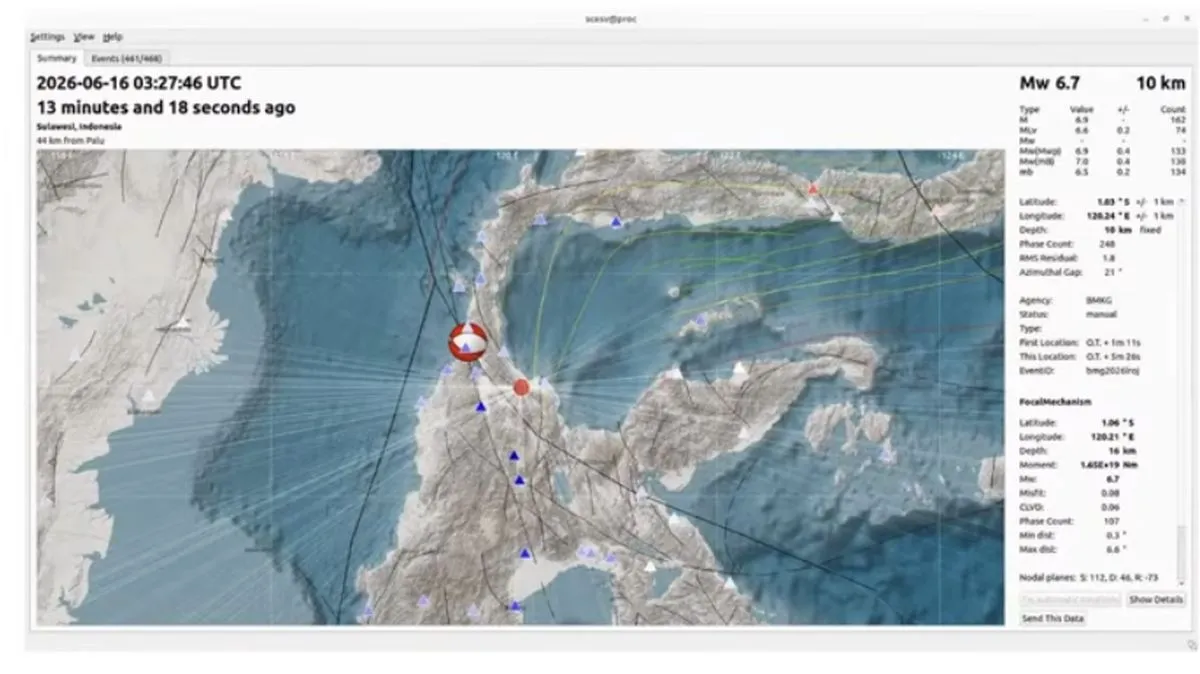Click the 'Sulawesi, Indonesia' region label
The height and width of the screenshot is (674, 1200).
click(x=80, y=127)
